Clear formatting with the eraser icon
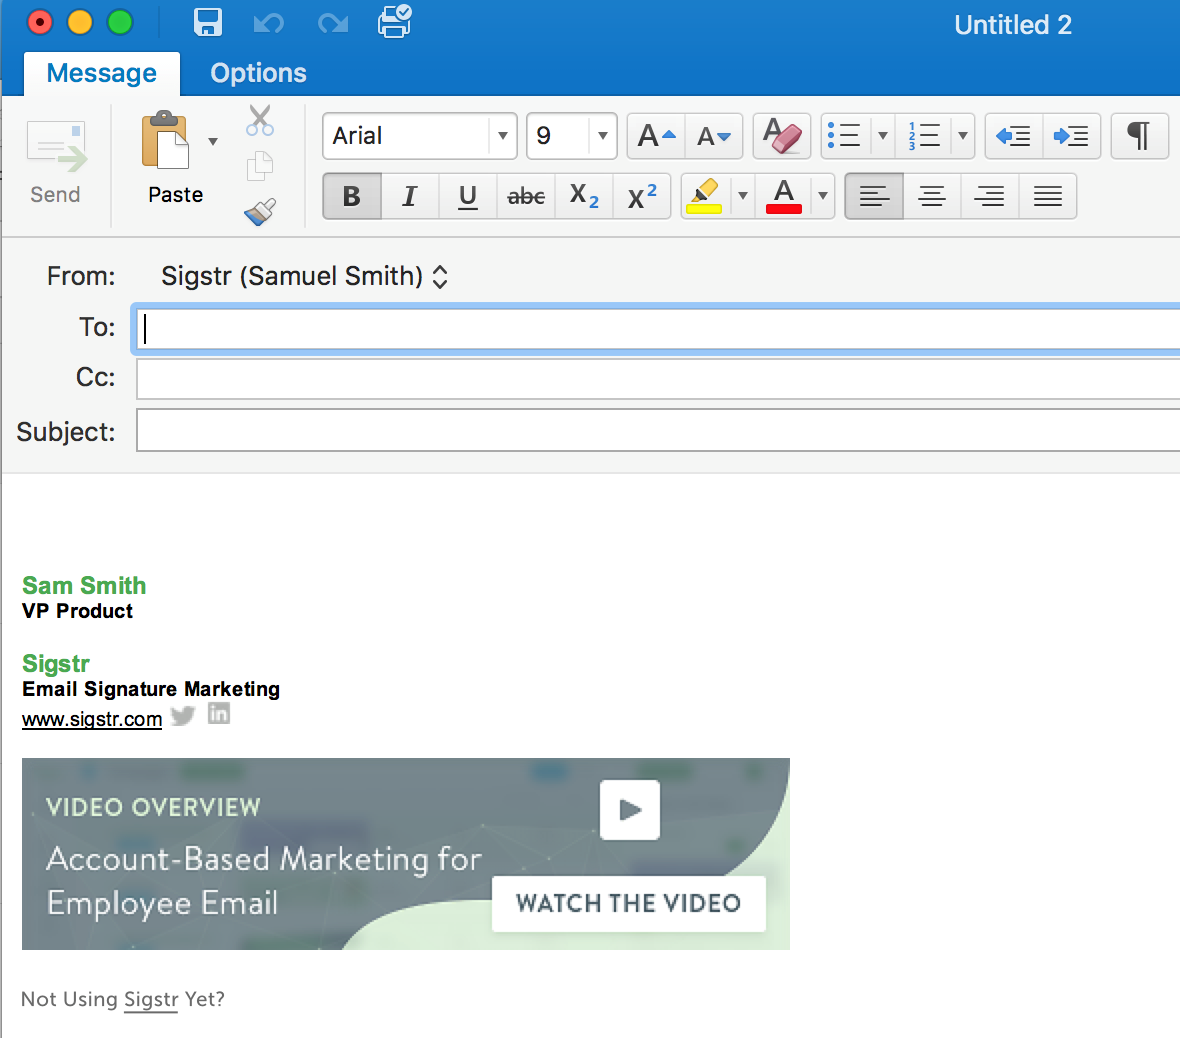Screen dimensions: 1180x1038 (782, 136)
